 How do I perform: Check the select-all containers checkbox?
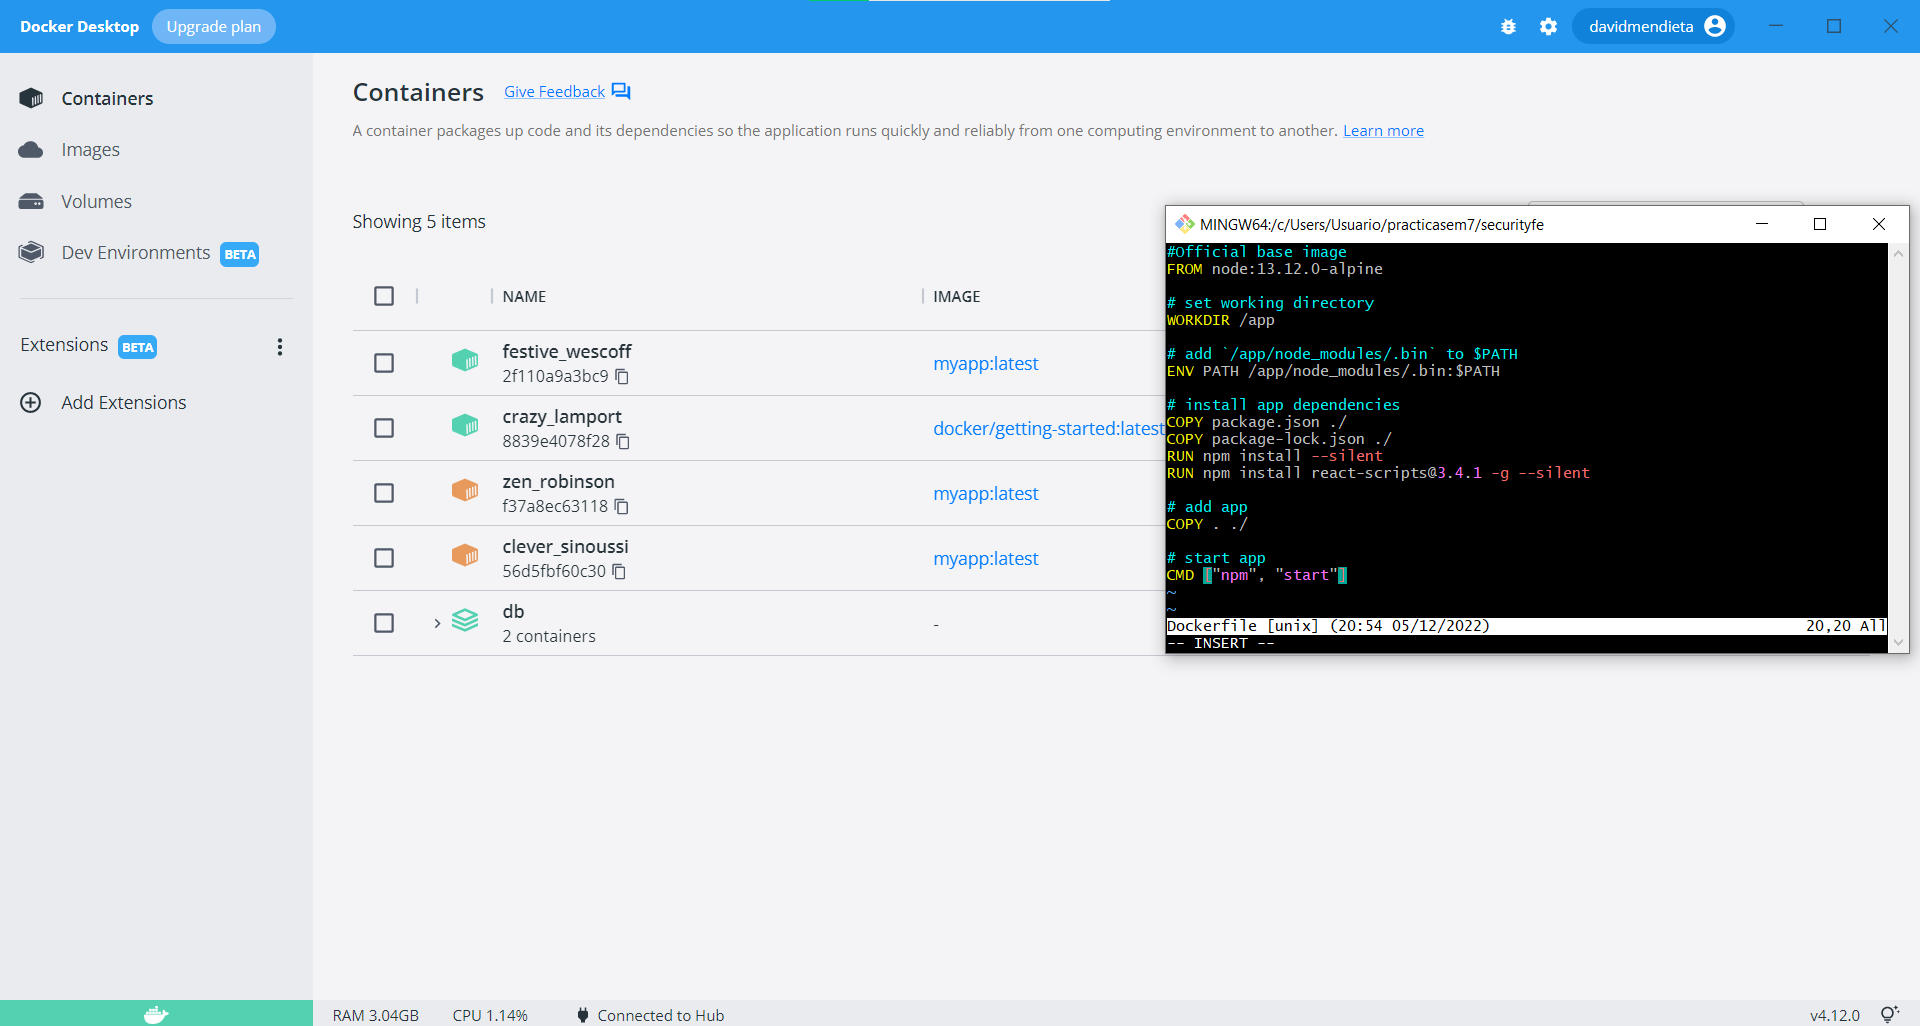pyautogui.click(x=384, y=296)
